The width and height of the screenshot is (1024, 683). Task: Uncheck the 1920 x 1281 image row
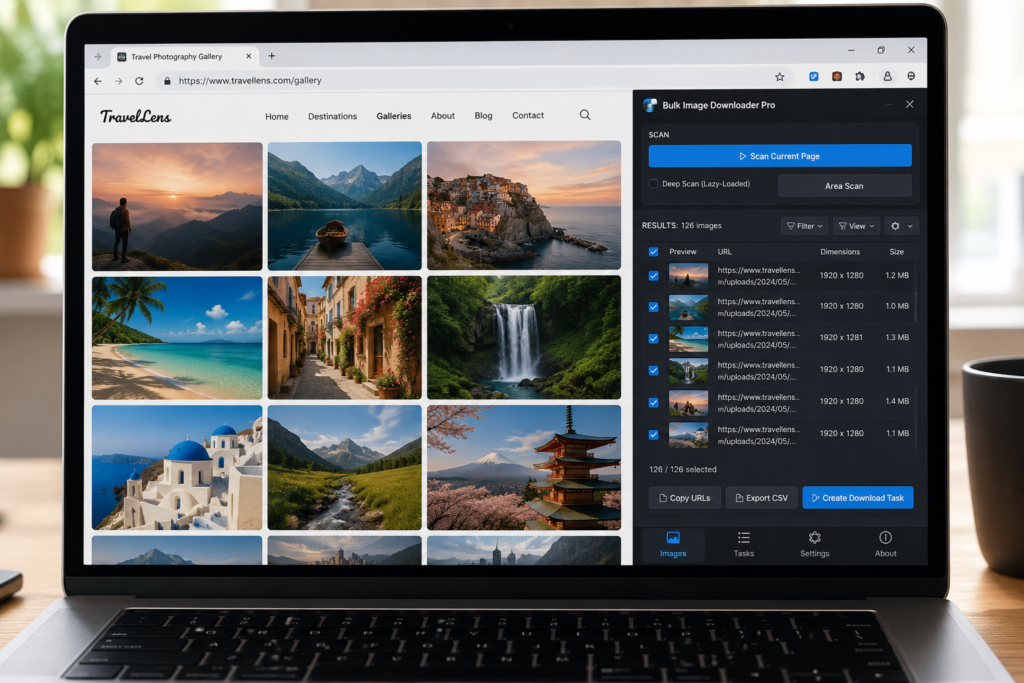653,338
